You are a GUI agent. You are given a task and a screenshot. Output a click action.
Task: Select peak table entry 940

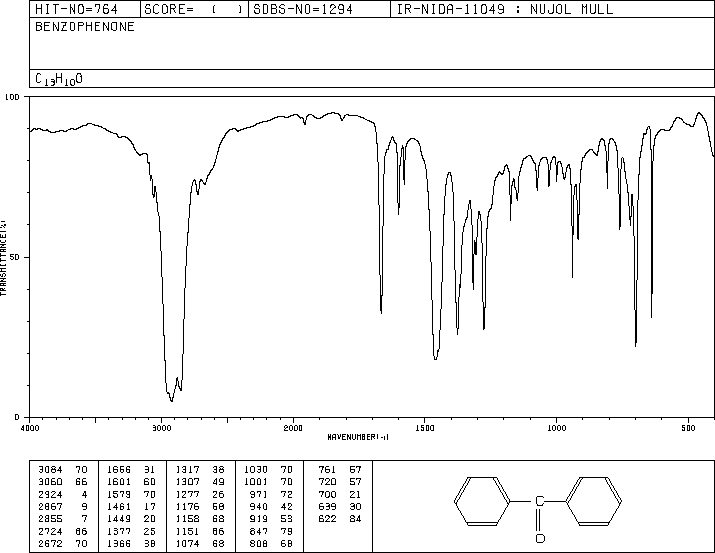pos(259,506)
